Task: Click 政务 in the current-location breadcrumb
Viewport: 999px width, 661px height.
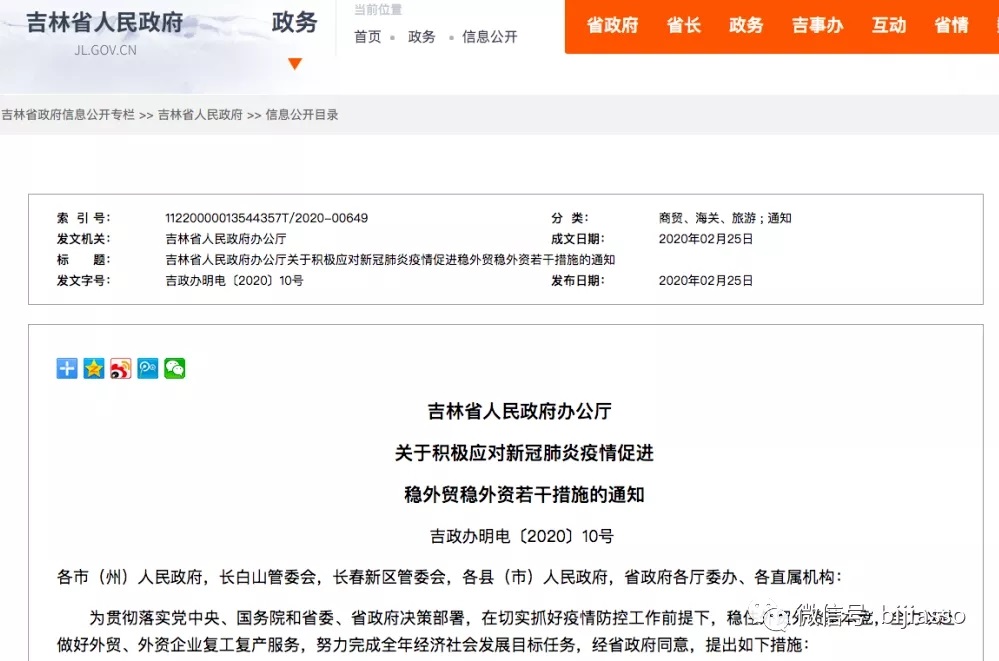Action: (x=422, y=37)
